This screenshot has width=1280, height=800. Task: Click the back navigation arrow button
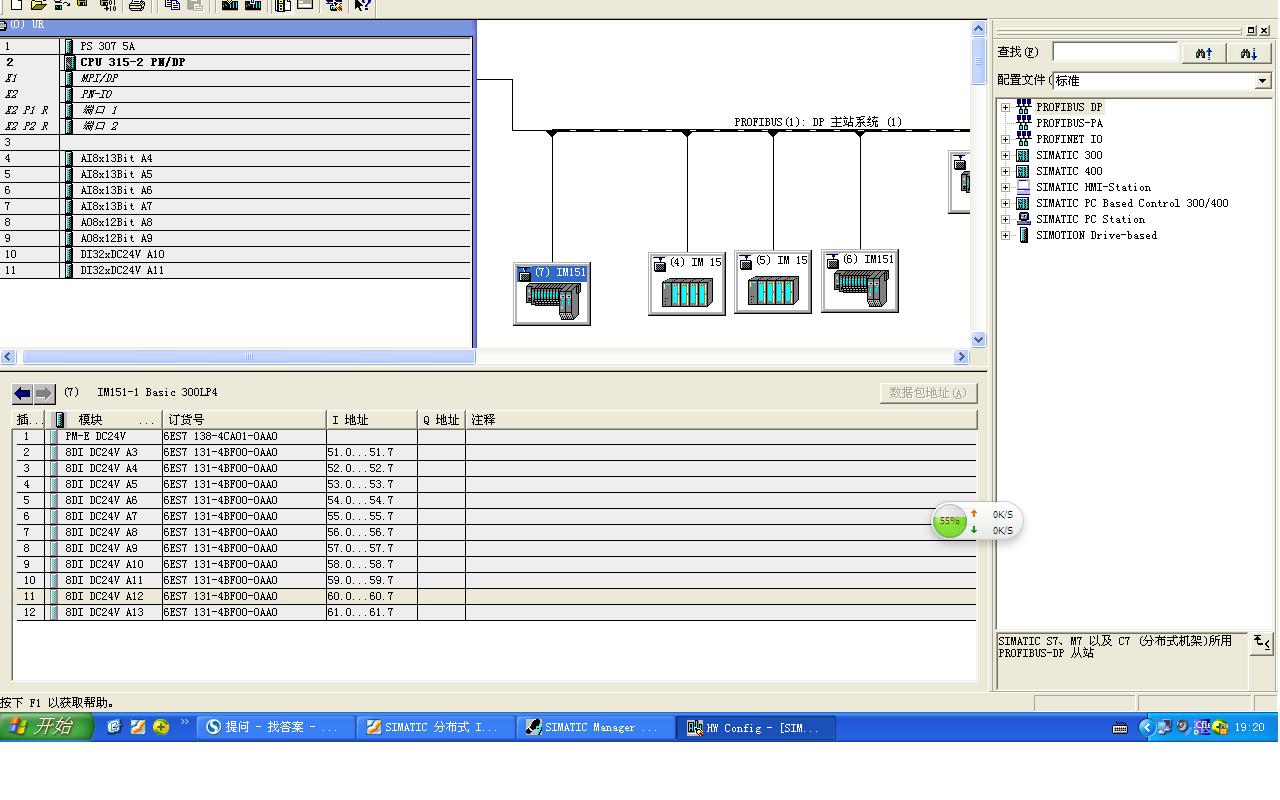point(22,393)
